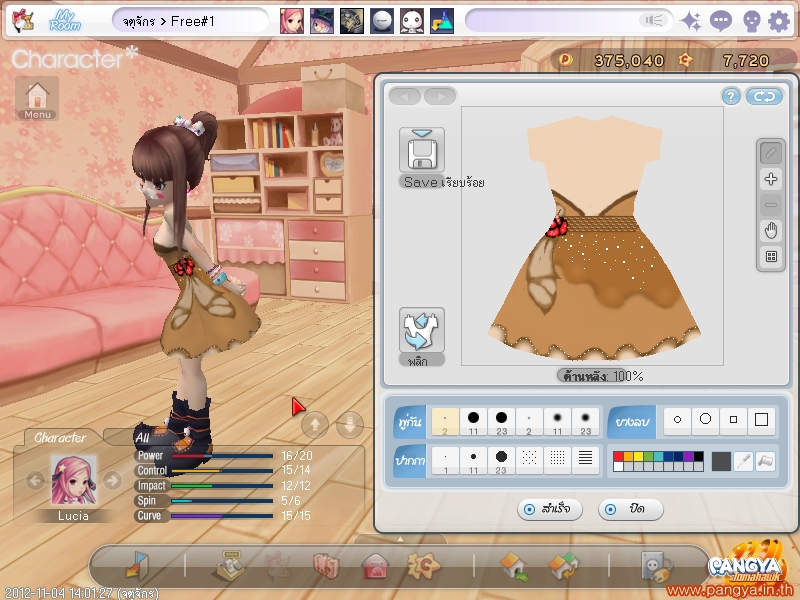The height and width of the screenshot is (600, 800).
Task: Open the settings gear at top
Action: (779, 21)
